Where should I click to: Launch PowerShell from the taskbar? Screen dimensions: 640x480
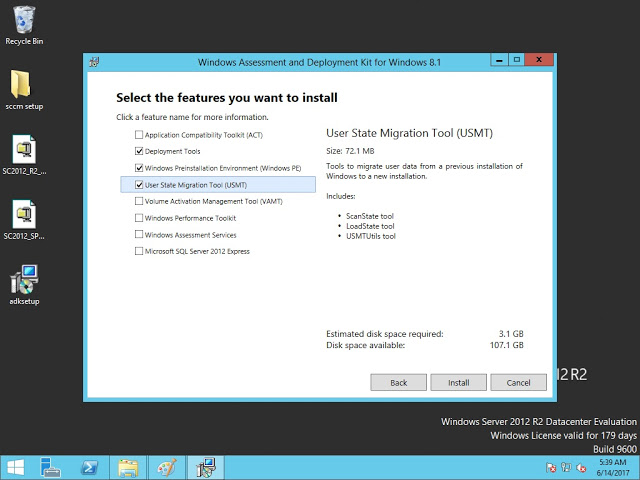tap(89, 467)
